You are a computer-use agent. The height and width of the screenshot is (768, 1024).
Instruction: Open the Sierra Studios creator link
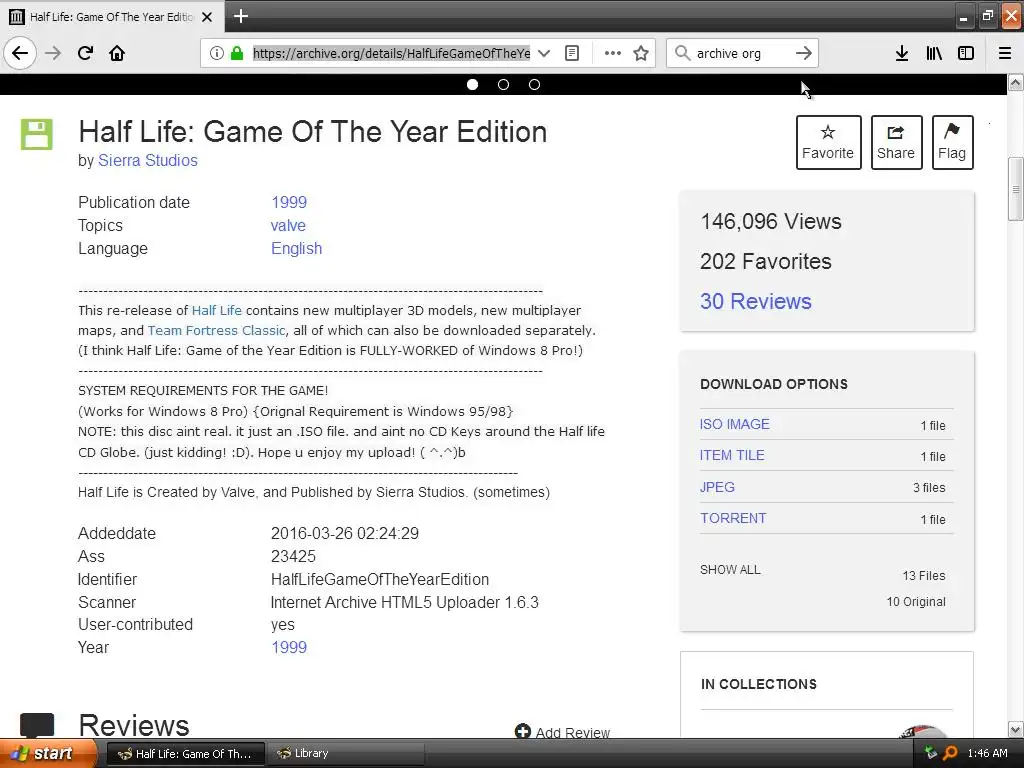(148, 161)
